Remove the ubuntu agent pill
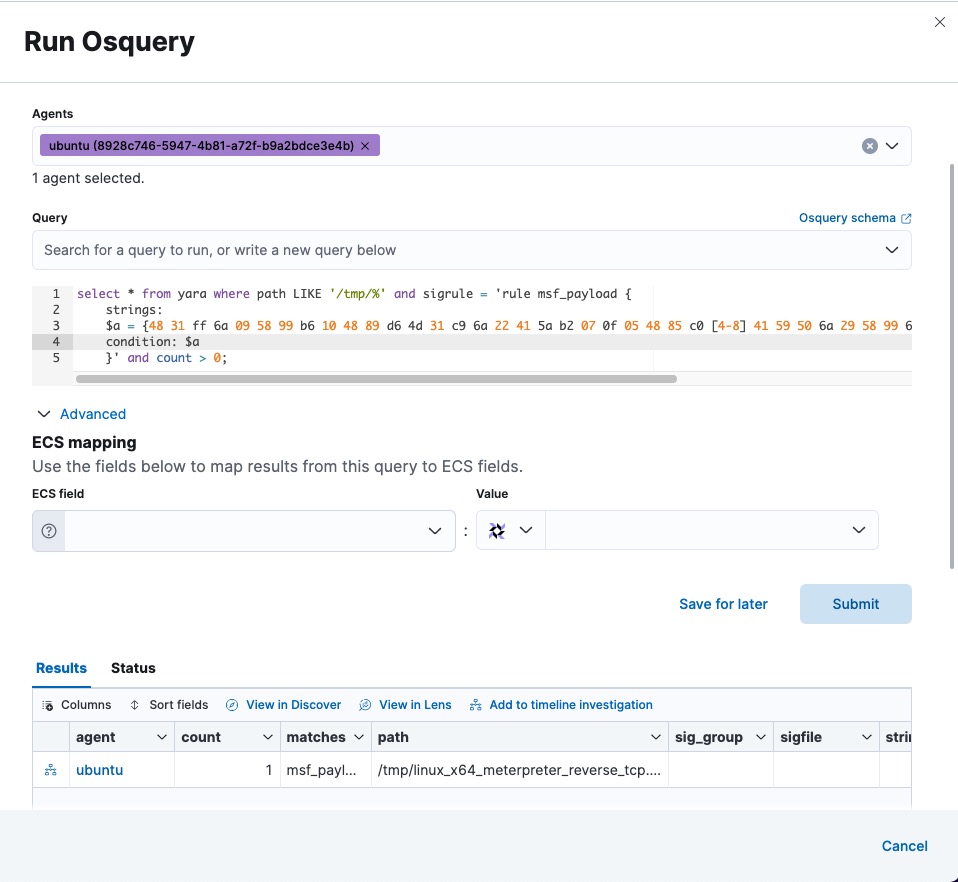Screen dimensions: 958x882 click(x=365, y=146)
